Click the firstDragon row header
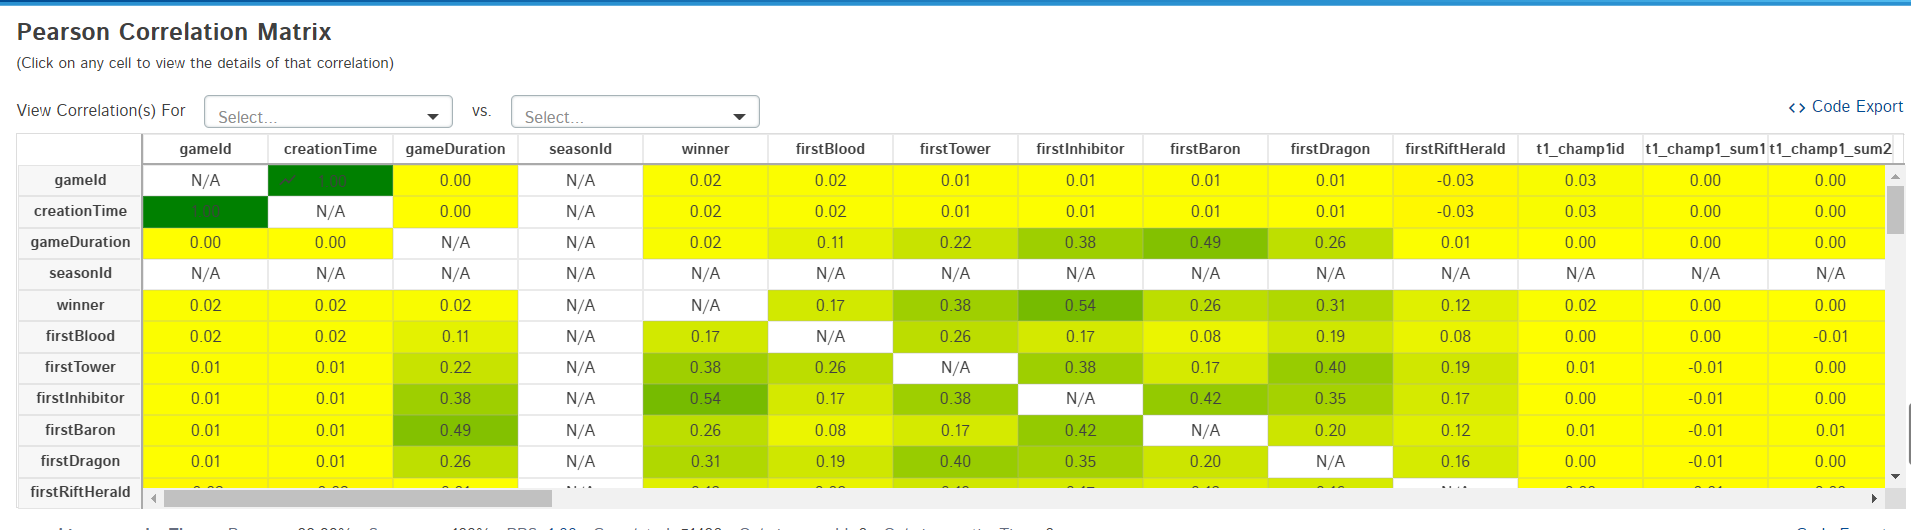 tap(80, 461)
